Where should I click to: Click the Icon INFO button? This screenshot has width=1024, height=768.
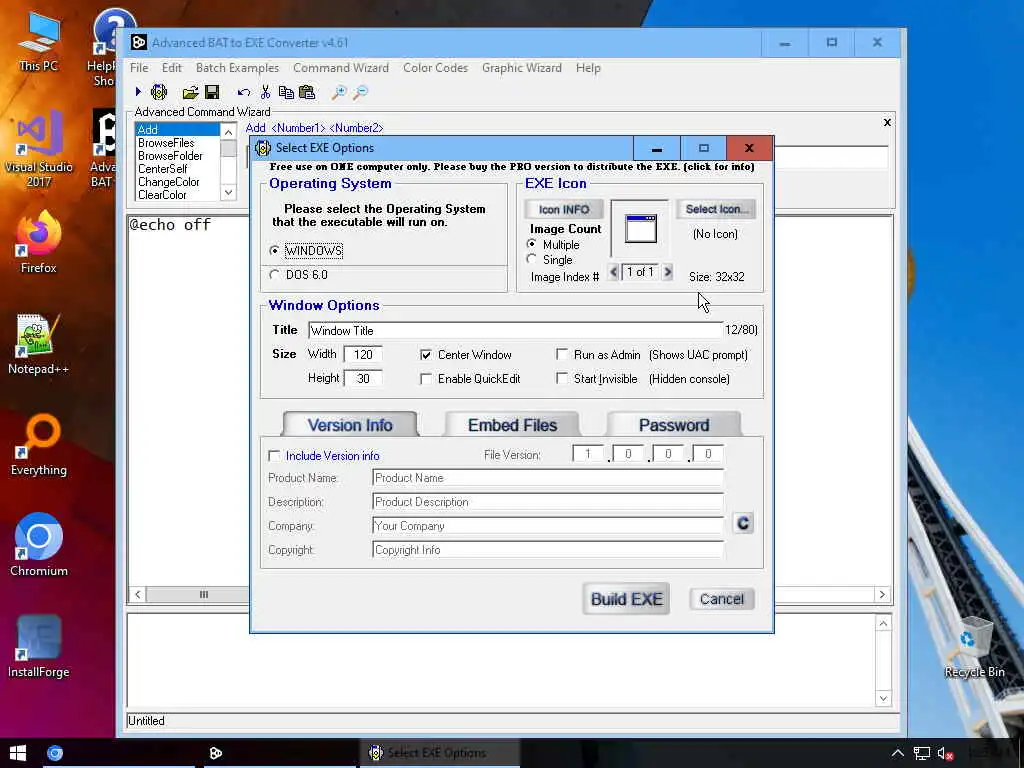click(564, 210)
